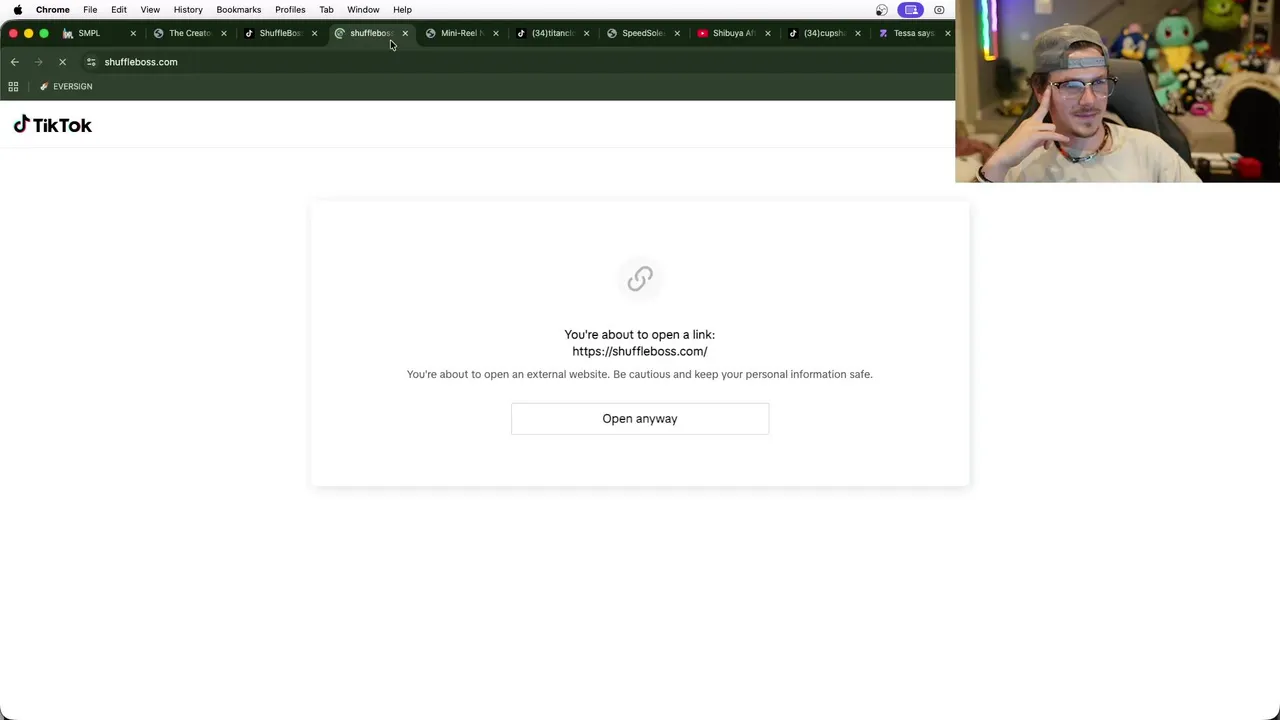The width and height of the screenshot is (1280, 720).
Task: Stop page loading with the X button
Action: pos(62,62)
